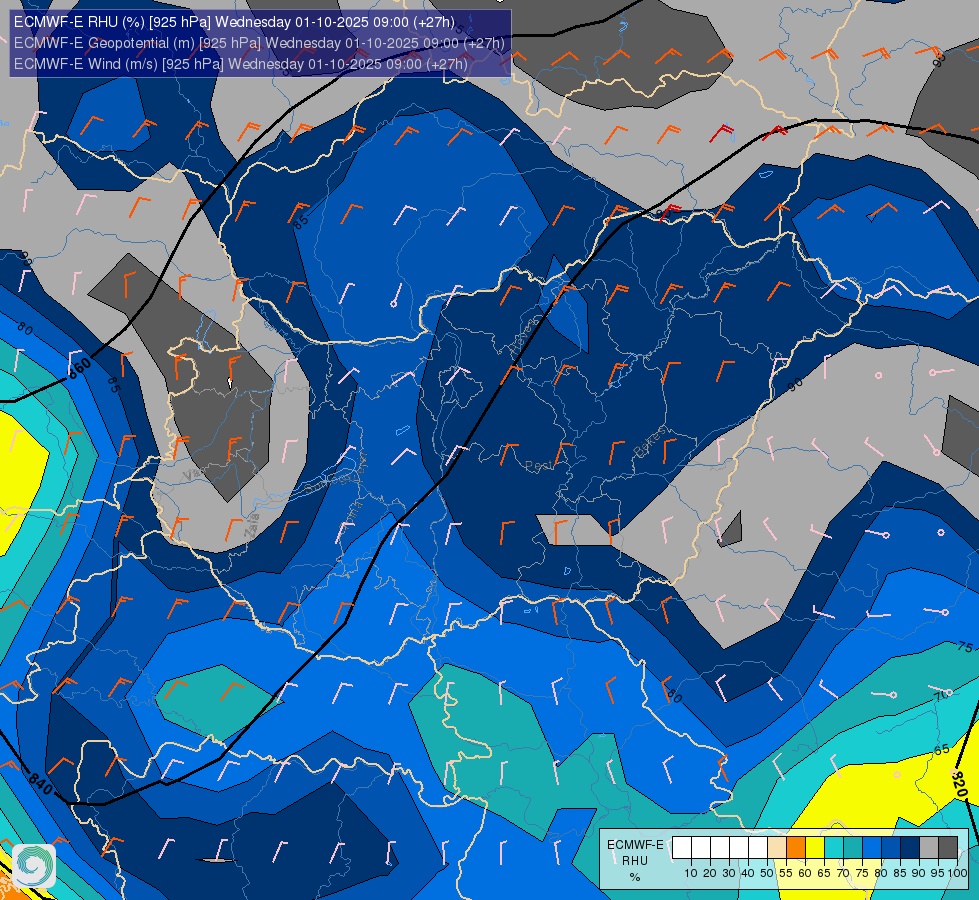Click the legend label 95
The height and width of the screenshot is (900, 979).
pos(937,873)
